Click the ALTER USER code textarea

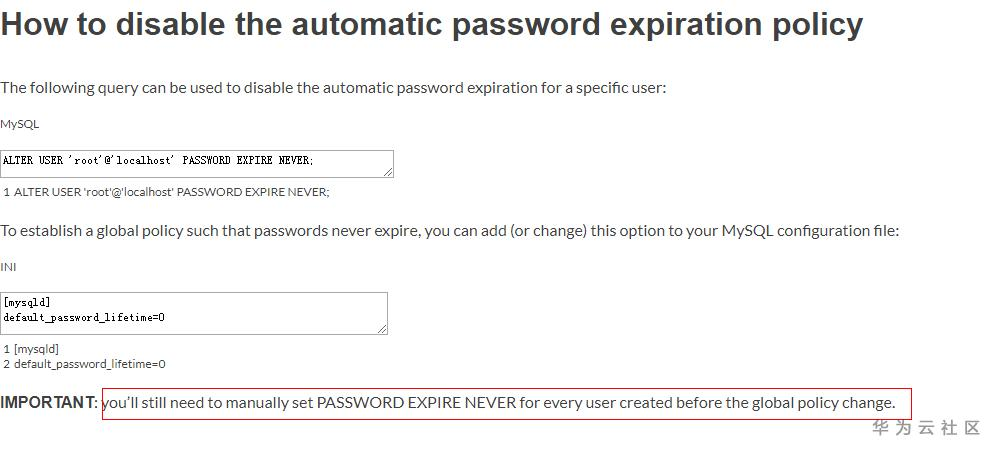point(196,164)
